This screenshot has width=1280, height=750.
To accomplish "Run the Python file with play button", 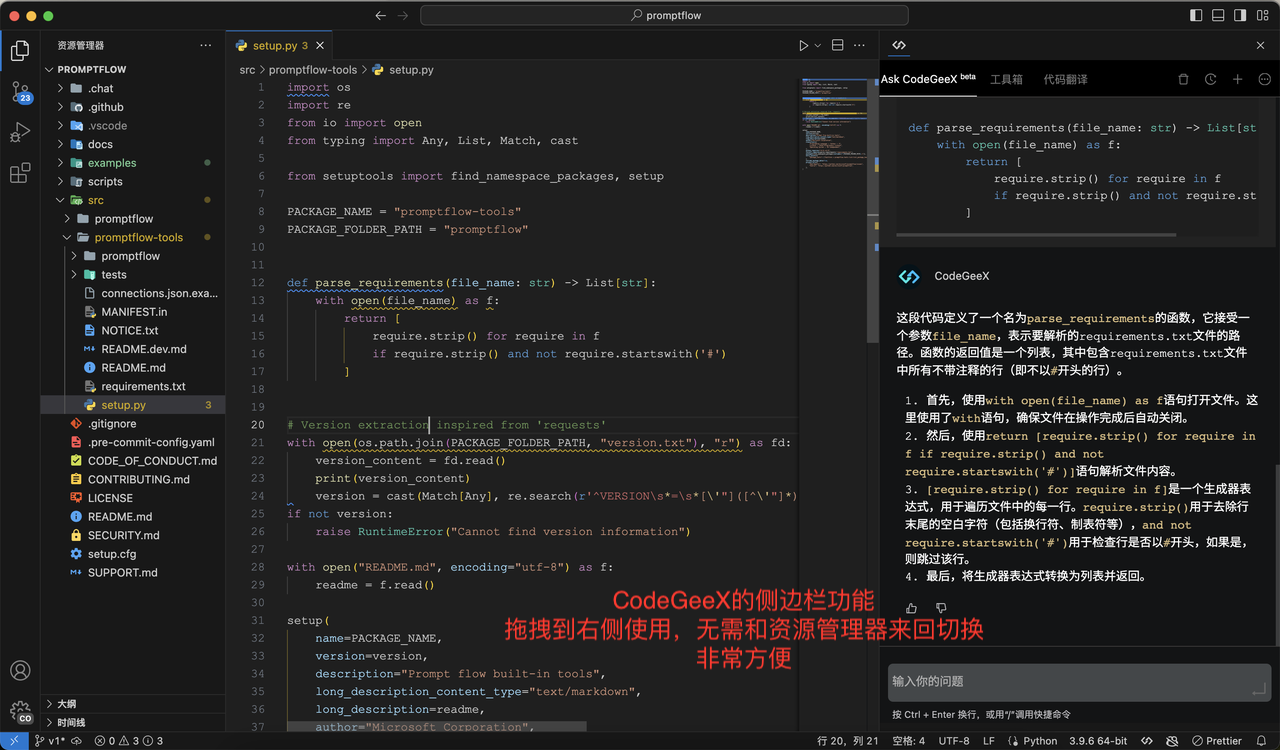I will (x=803, y=45).
